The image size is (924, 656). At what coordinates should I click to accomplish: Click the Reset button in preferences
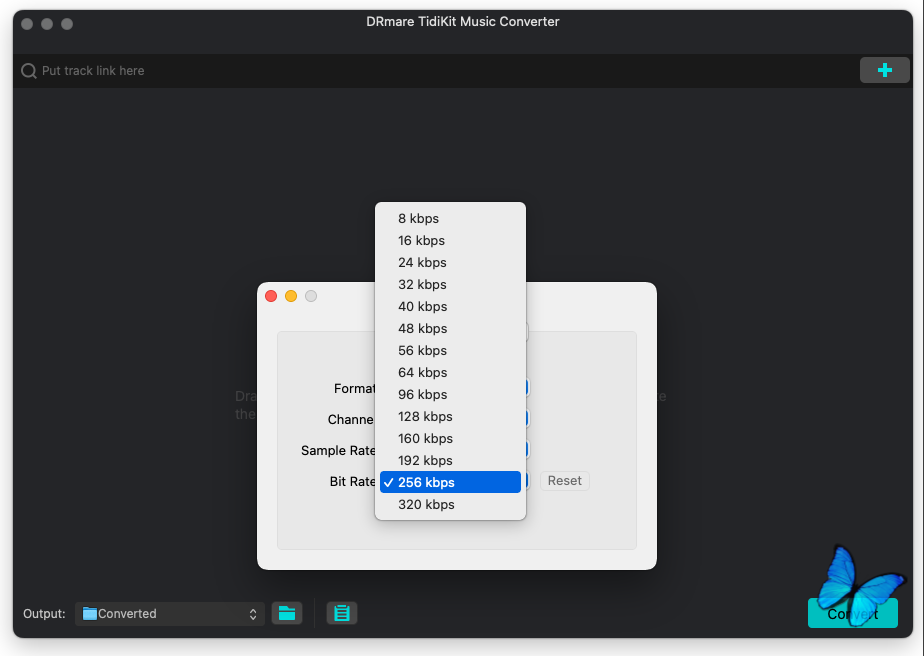pos(565,481)
